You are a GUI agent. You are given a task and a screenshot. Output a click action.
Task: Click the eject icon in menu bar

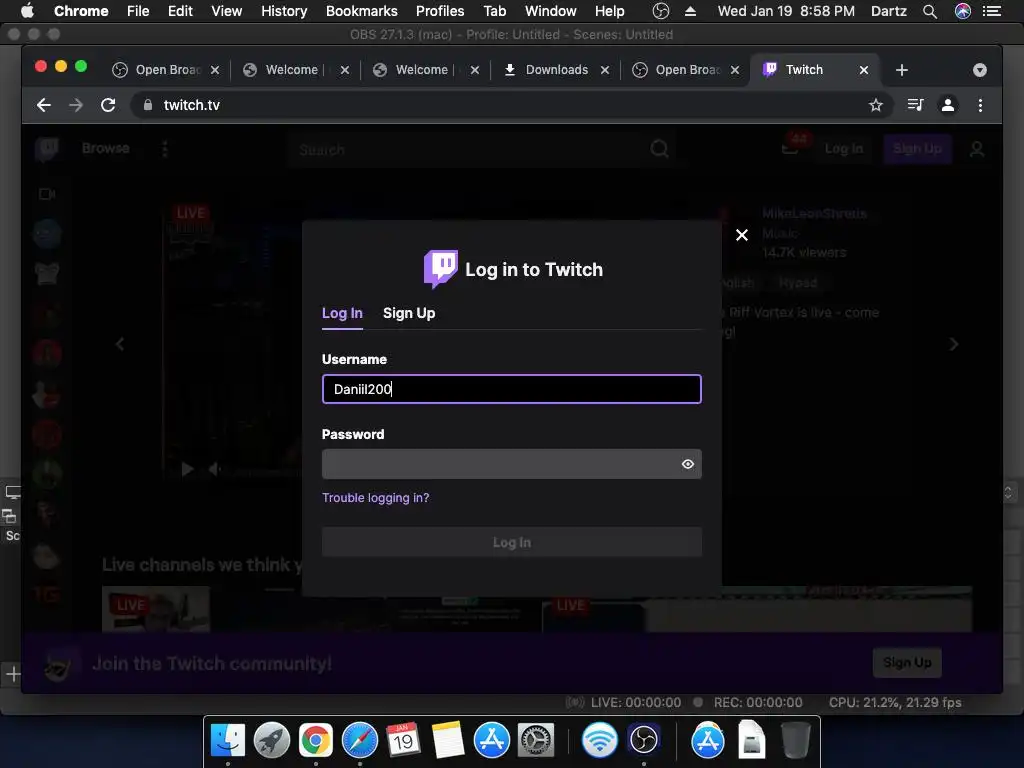pyautogui.click(x=690, y=11)
